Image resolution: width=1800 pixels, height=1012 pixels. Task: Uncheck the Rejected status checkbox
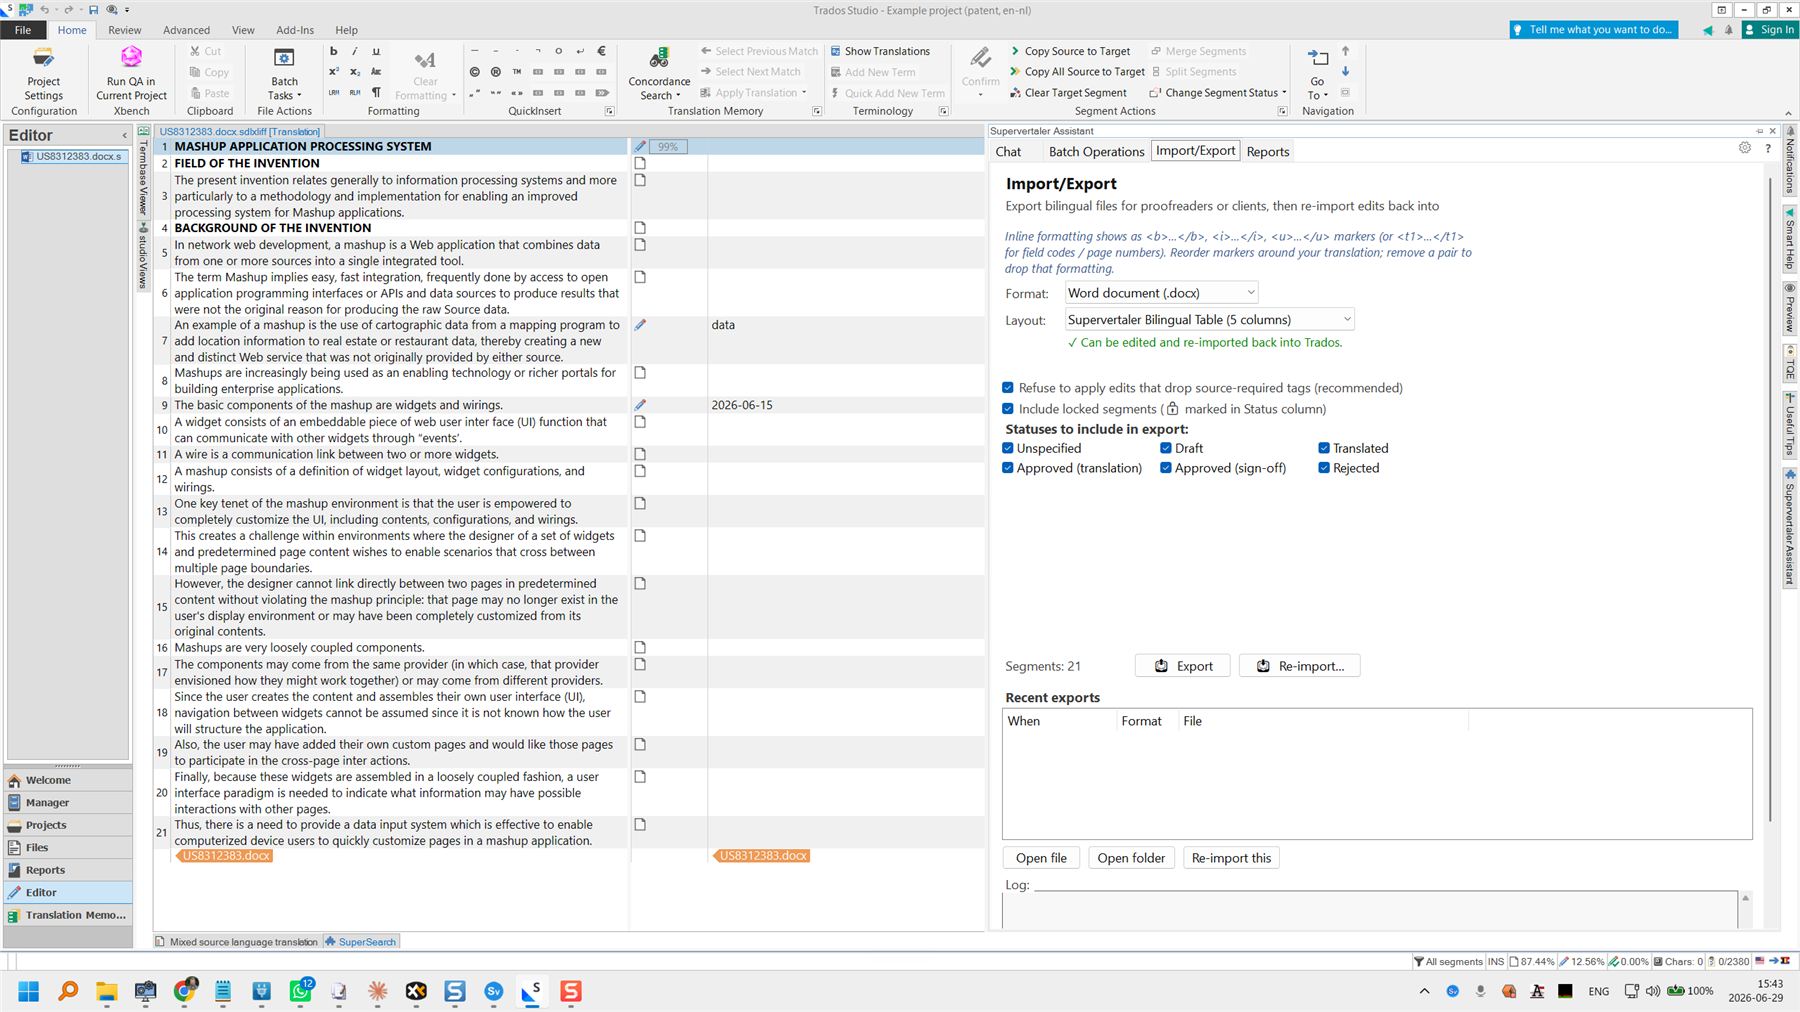[1324, 468]
